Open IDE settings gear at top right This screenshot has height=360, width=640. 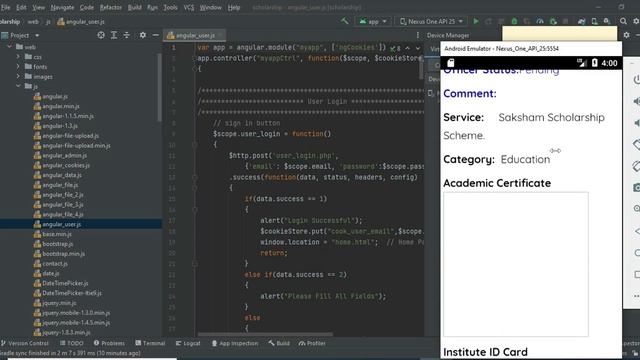point(636,21)
